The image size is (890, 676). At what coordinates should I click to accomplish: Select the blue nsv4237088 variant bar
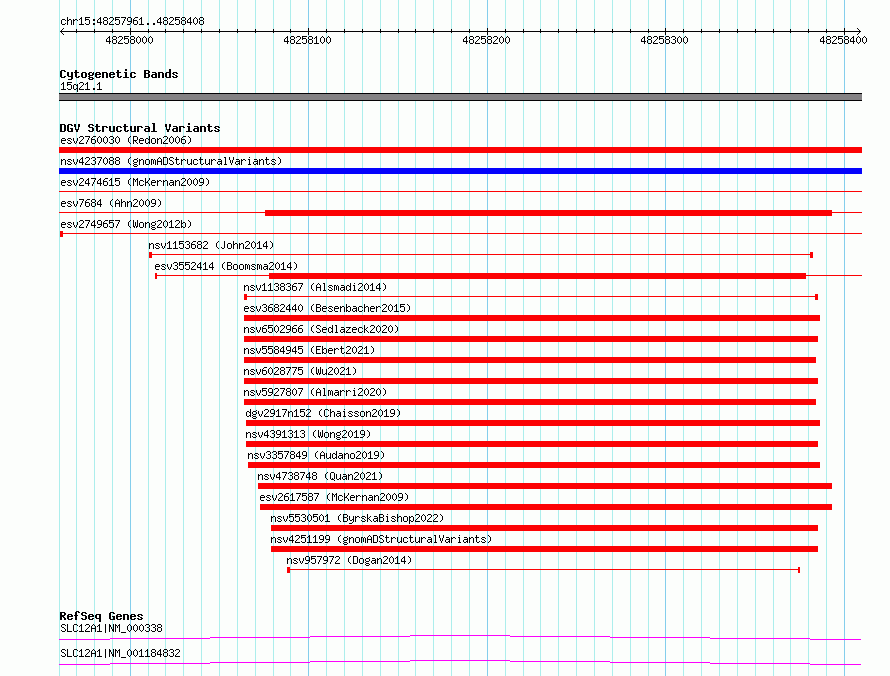point(460,171)
